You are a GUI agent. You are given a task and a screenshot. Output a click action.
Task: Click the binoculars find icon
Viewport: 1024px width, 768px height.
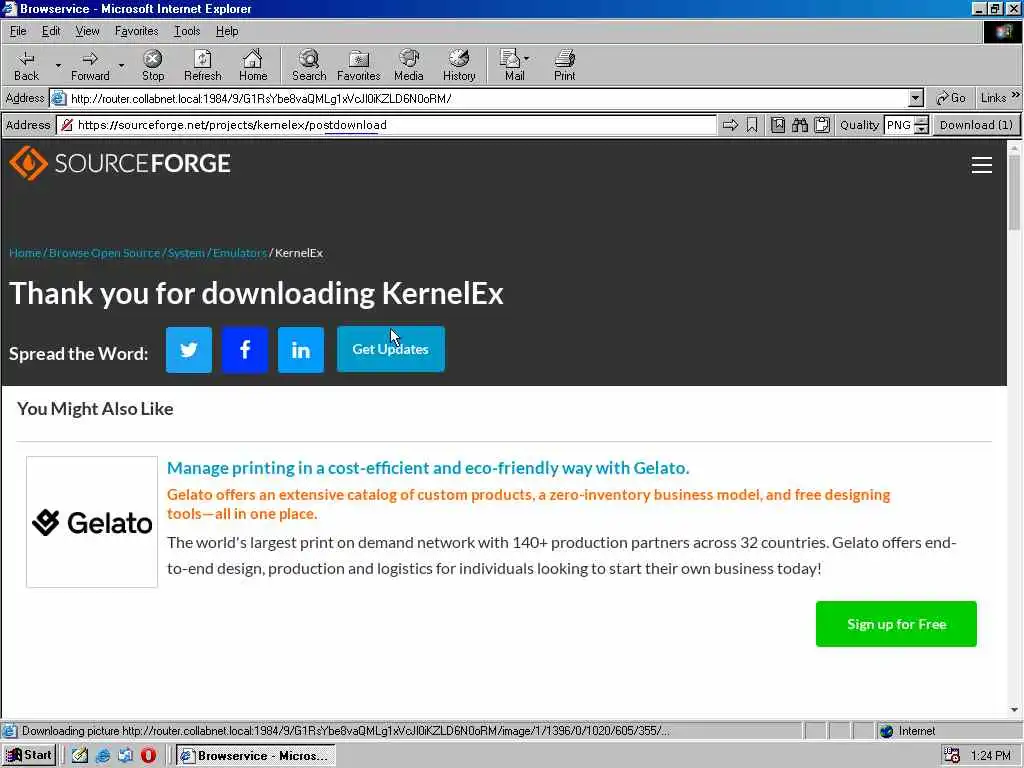[x=800, y=125]
